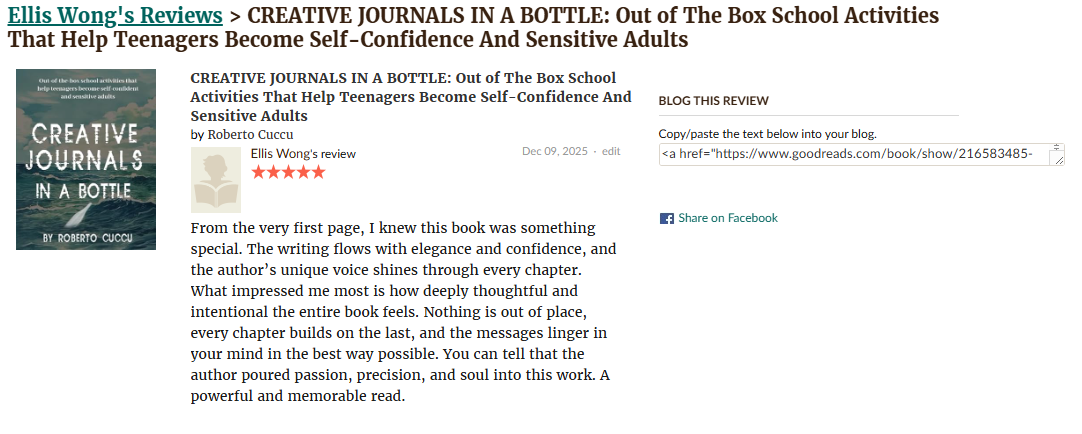Image resolution: width=1082 pixels, height=434 pixels.
Task: Open the Creative Journals book cover image
Action: (86, 159)
